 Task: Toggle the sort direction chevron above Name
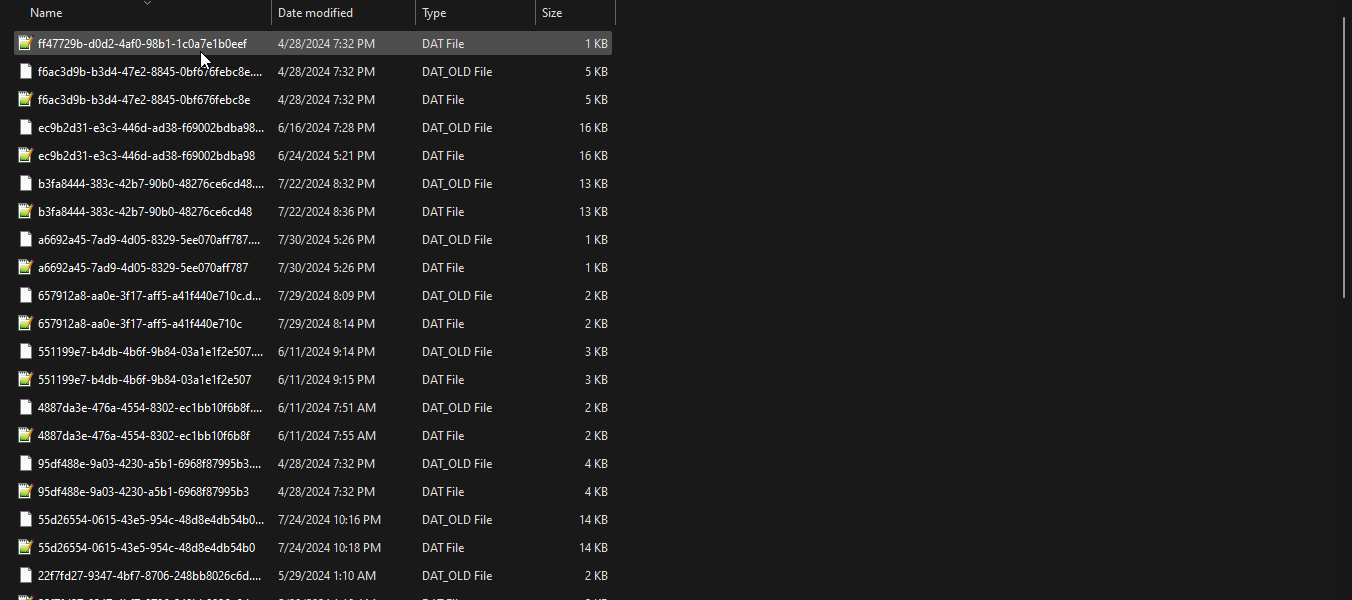(x=147, y=4)
